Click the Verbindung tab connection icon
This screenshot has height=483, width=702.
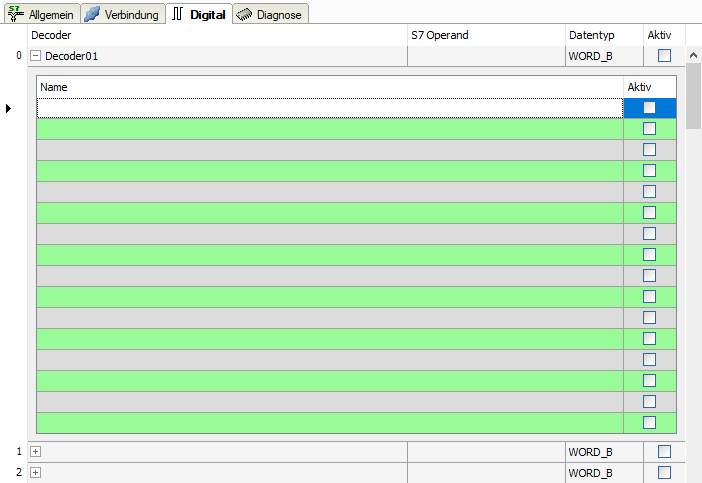click(x=92, y=14)
